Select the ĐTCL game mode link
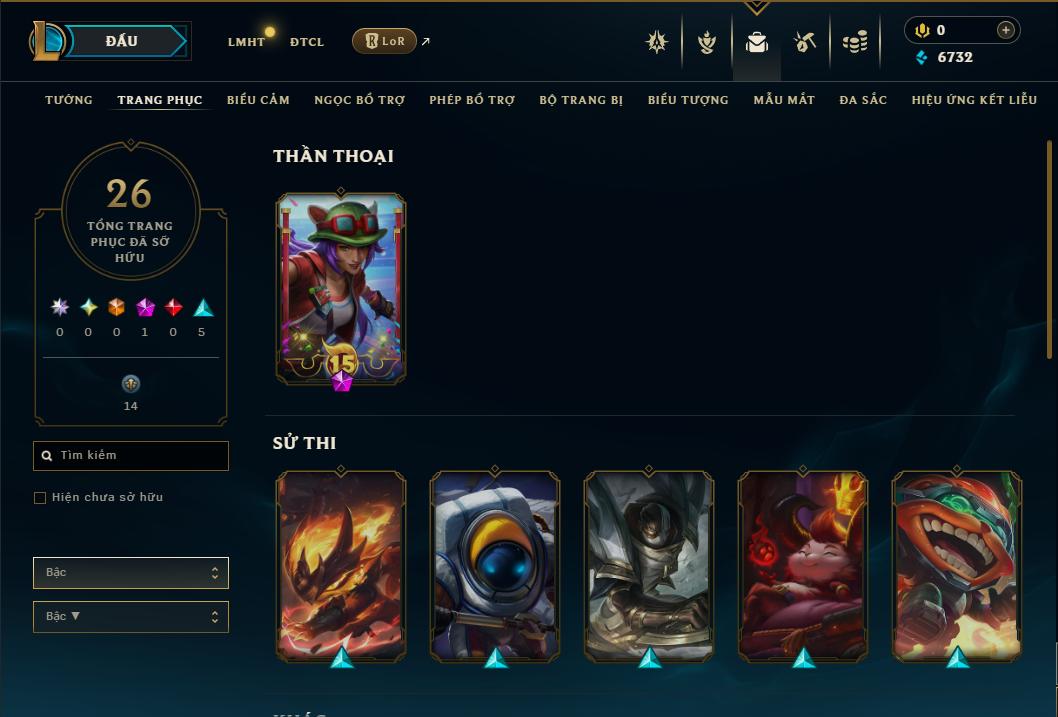 (307, 42)
